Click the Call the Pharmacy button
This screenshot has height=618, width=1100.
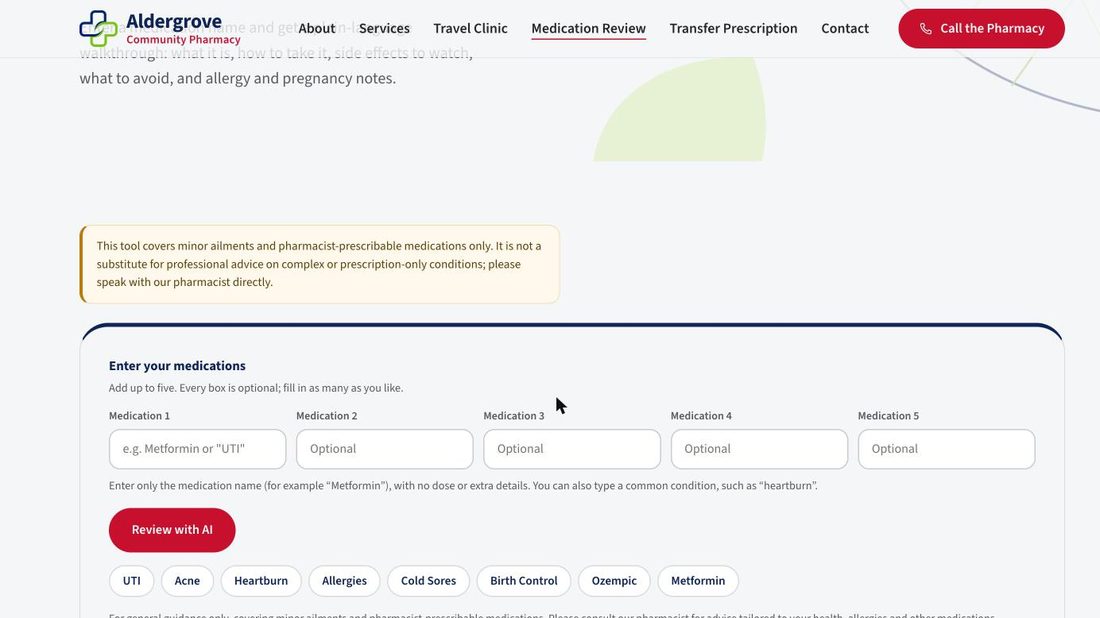981,29
